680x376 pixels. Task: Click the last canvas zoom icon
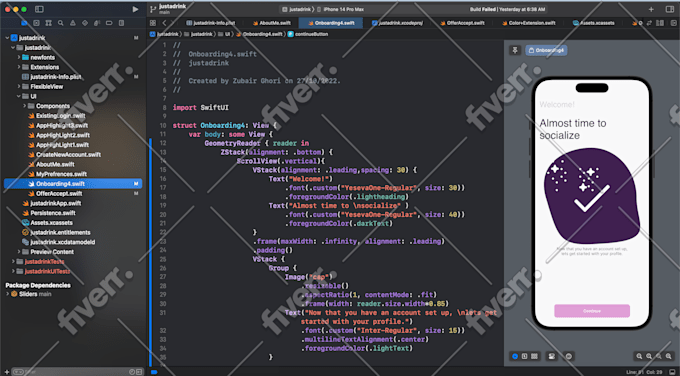(669, 356)
